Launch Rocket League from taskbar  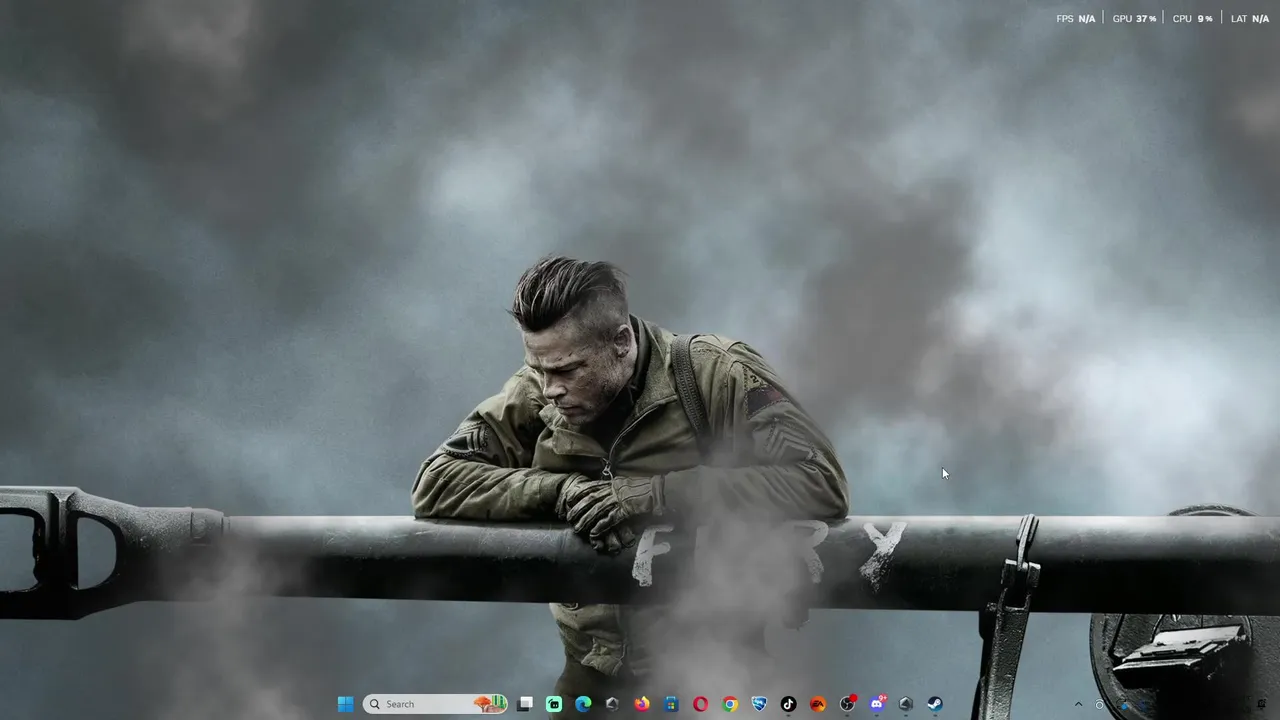point(759,704)
